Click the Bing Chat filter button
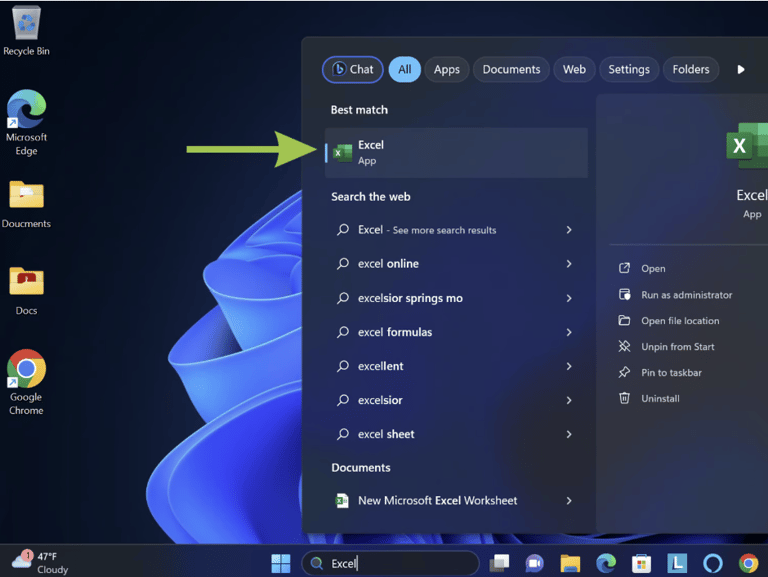 [353, 70]
